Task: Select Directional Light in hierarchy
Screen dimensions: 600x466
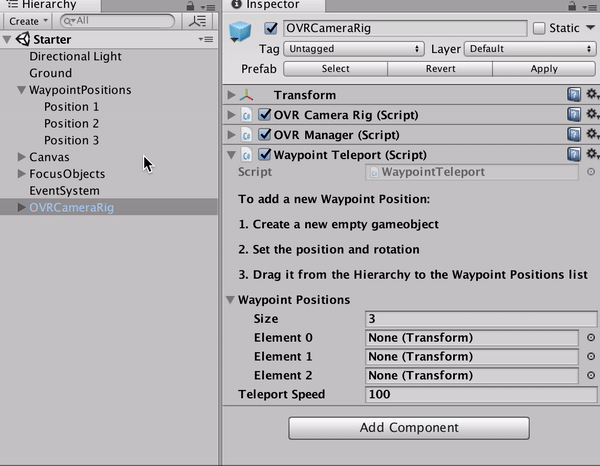Action: [x=75, y=57]
